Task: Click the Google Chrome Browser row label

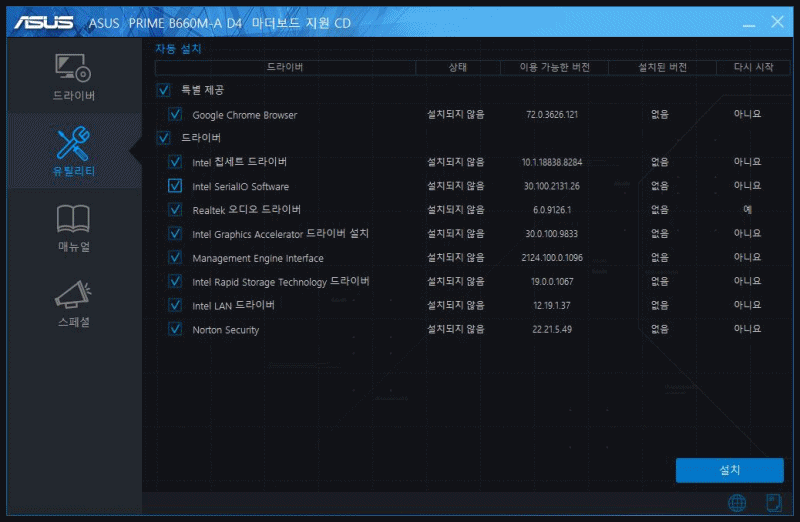Action: 244,115
